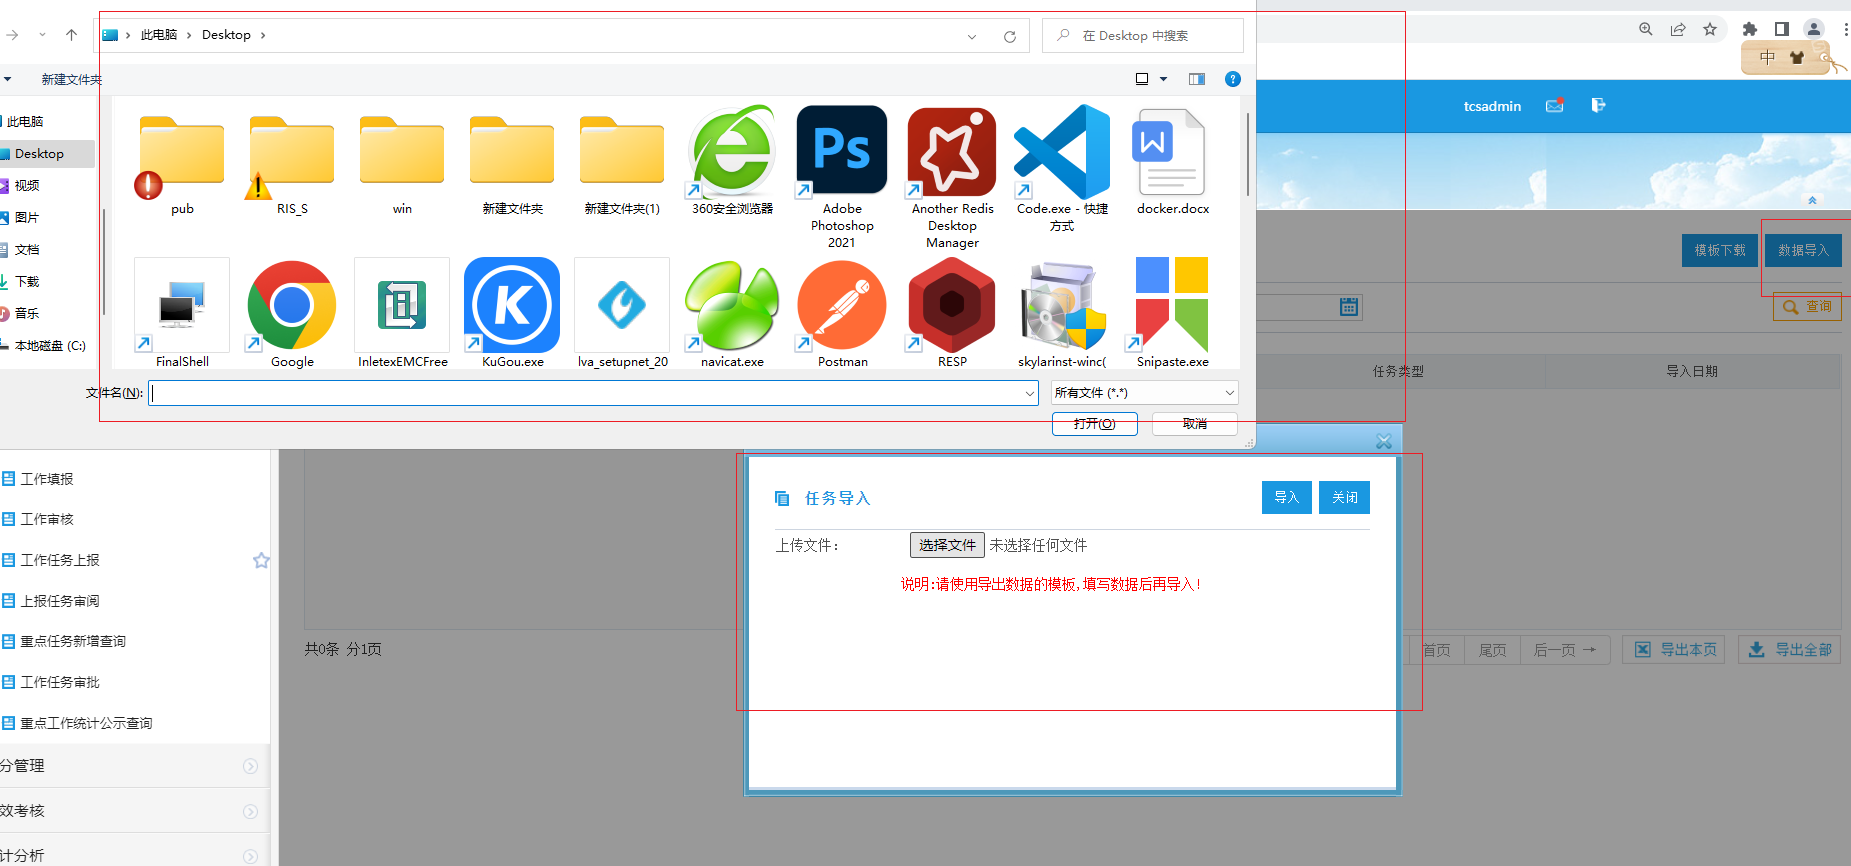1851x866 pixels.
Task: Click the 新建文件夹 toolbar button
Action: [x=72, y=79]
